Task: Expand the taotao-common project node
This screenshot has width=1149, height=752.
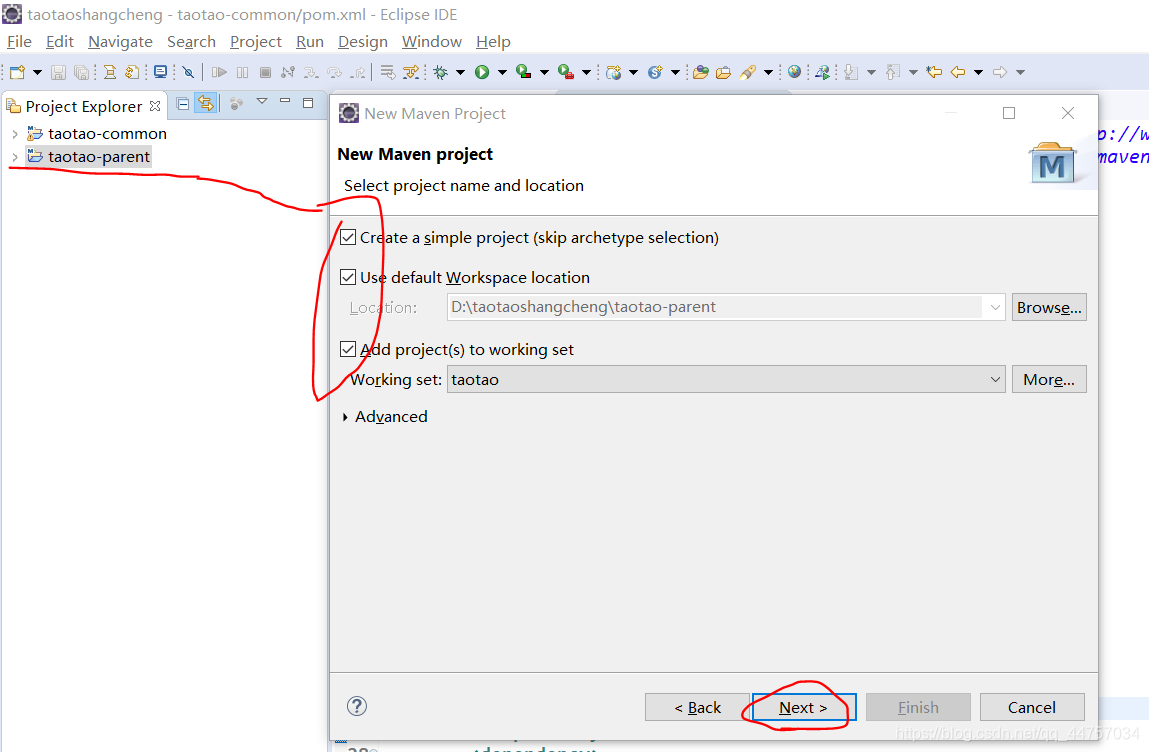Action: pyautogui.click(x=15, y=134)
